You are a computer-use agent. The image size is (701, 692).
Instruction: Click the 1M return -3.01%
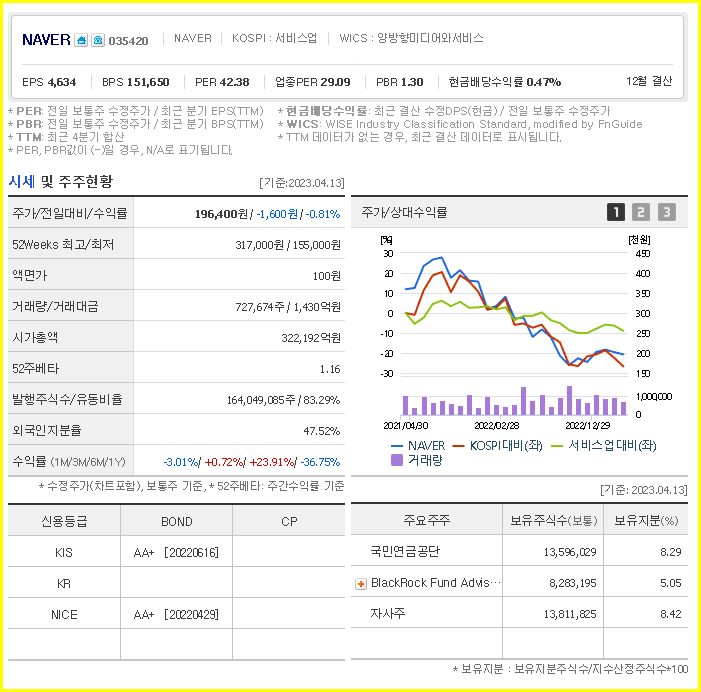181,462
